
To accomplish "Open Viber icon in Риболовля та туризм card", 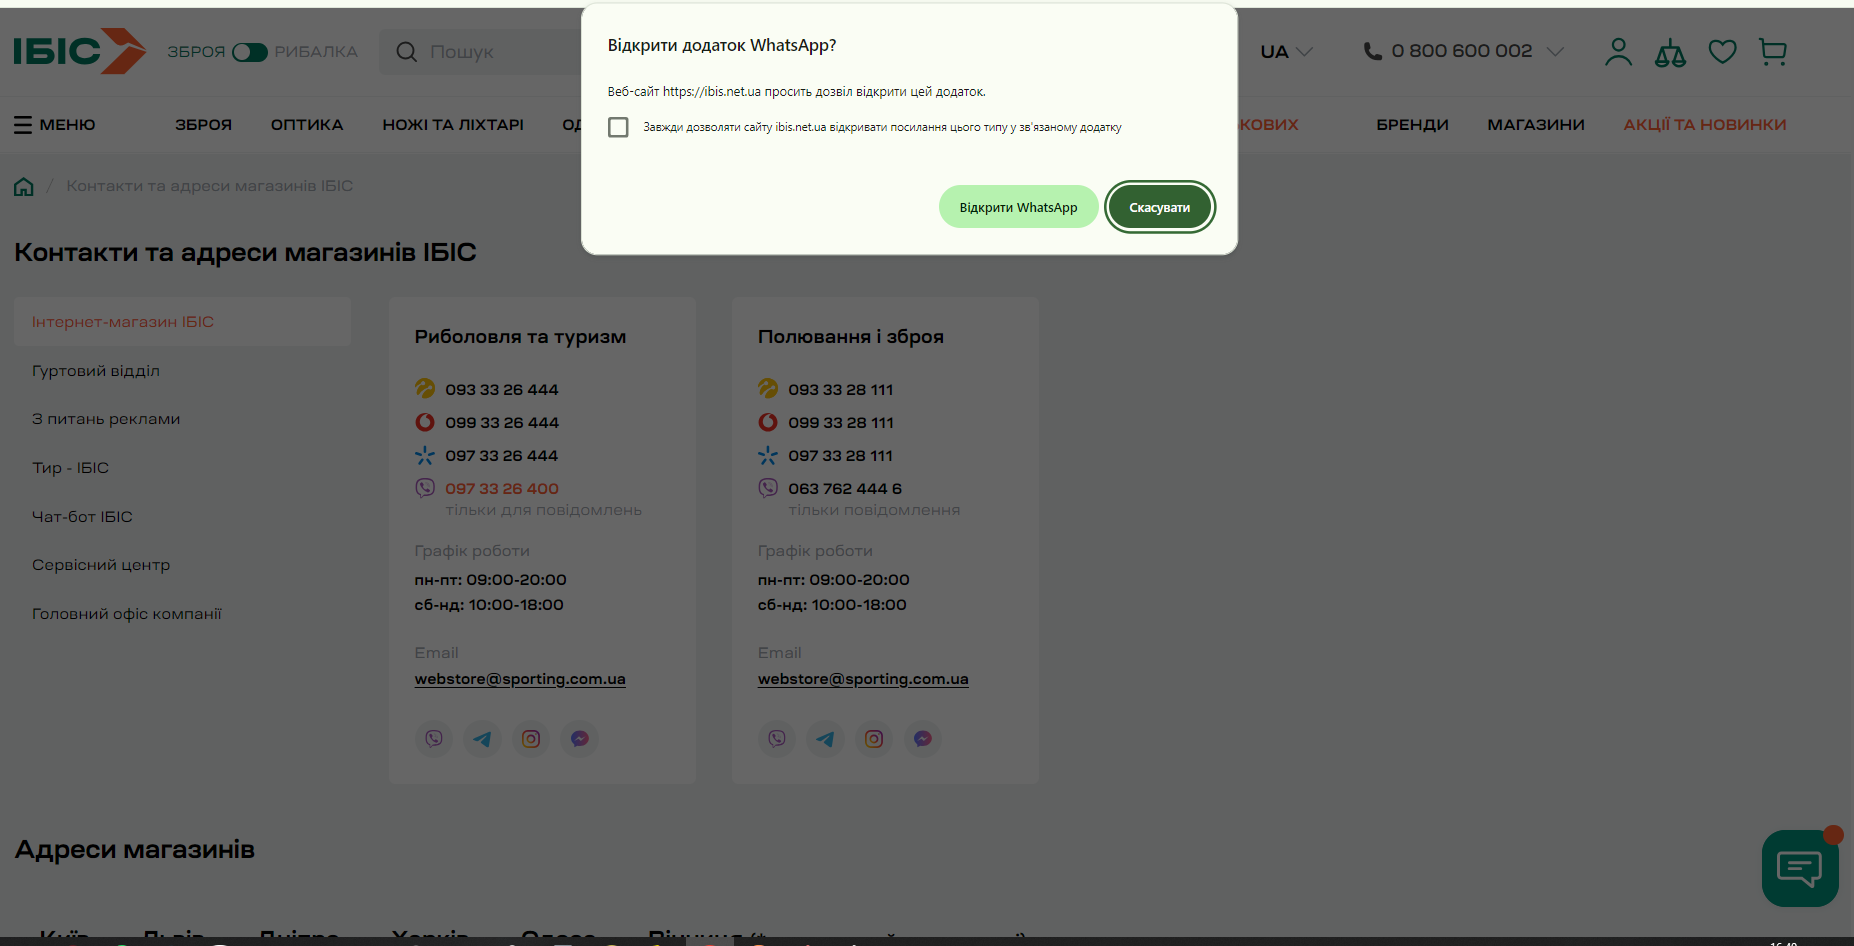I will tap(434, 739).
